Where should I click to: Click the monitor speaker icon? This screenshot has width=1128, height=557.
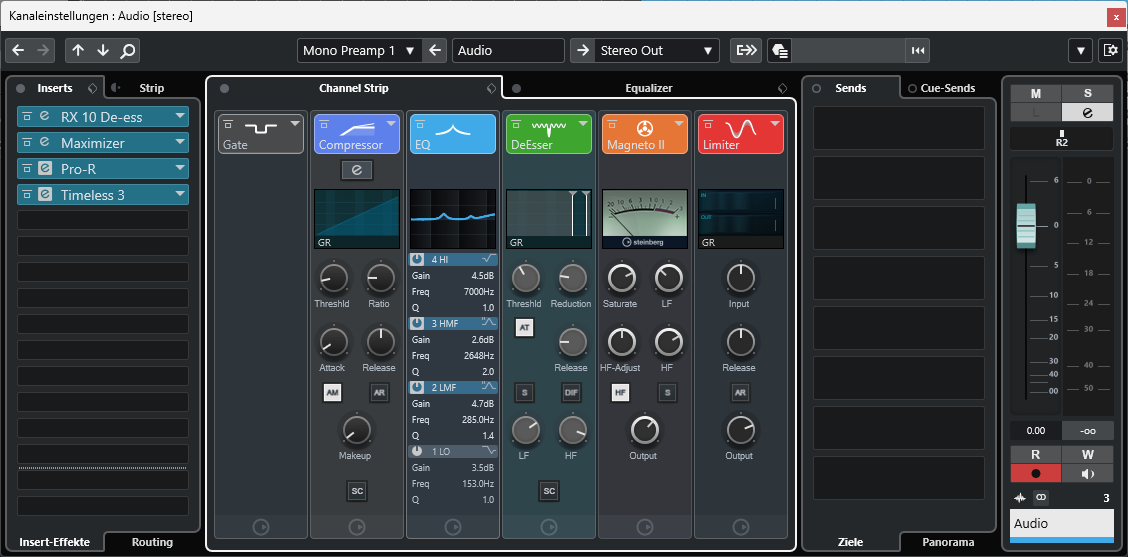[x=1087, y=473]
